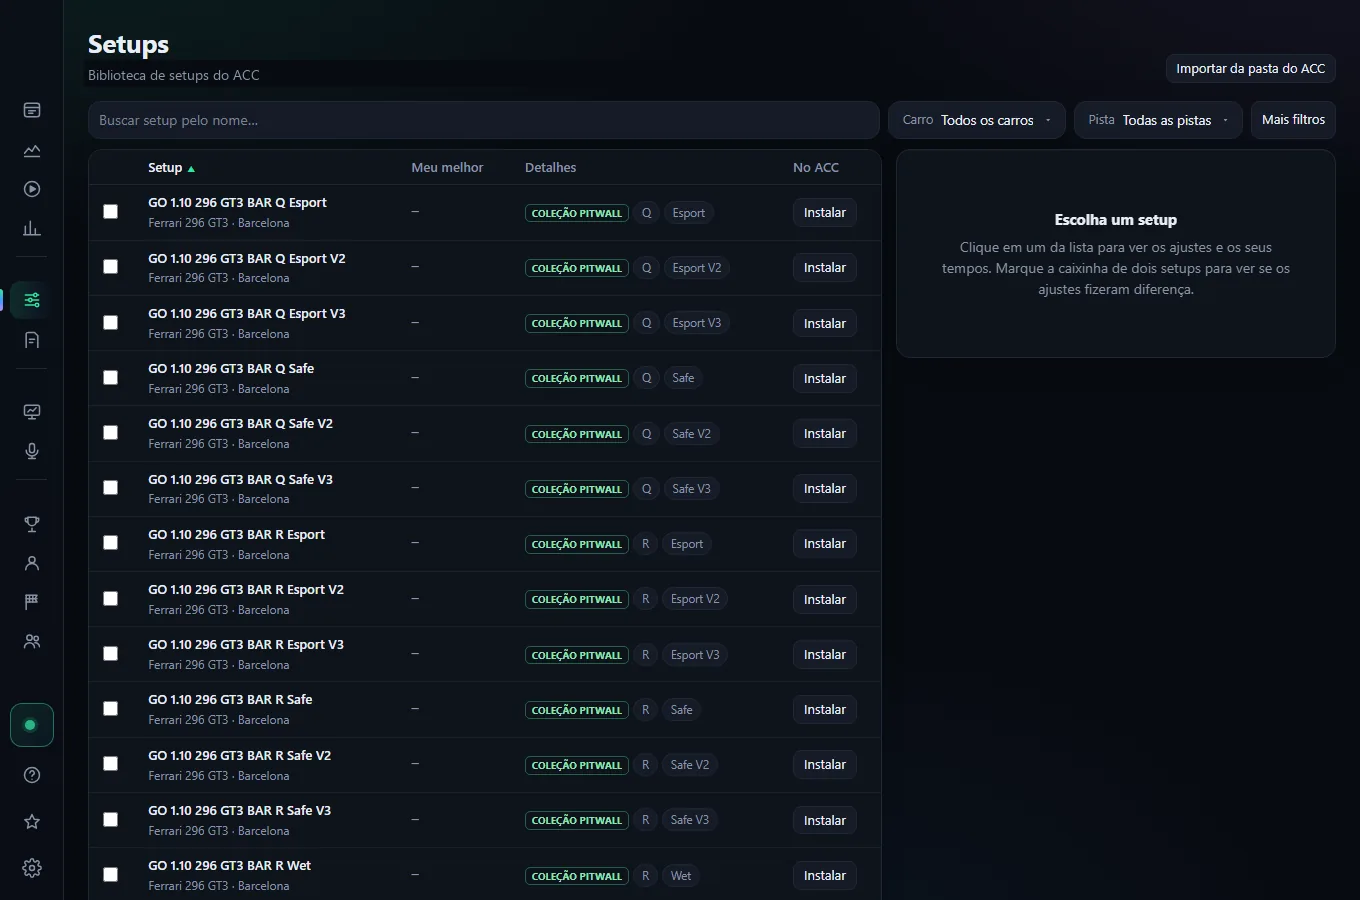Tick checkbox for BAR R Esport V3

coord(110,654)
